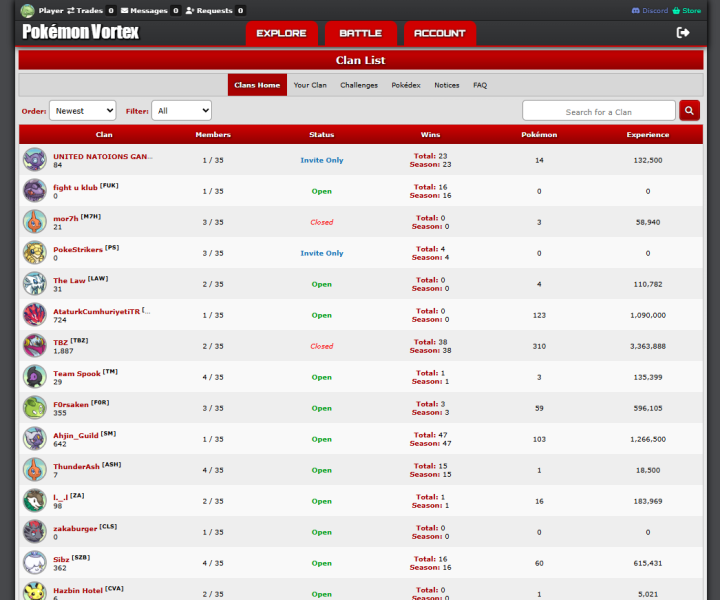Viewport: 720px width, 600px height.
Task: Open the ThunderAsh clan link
Action: pos(76,466)
